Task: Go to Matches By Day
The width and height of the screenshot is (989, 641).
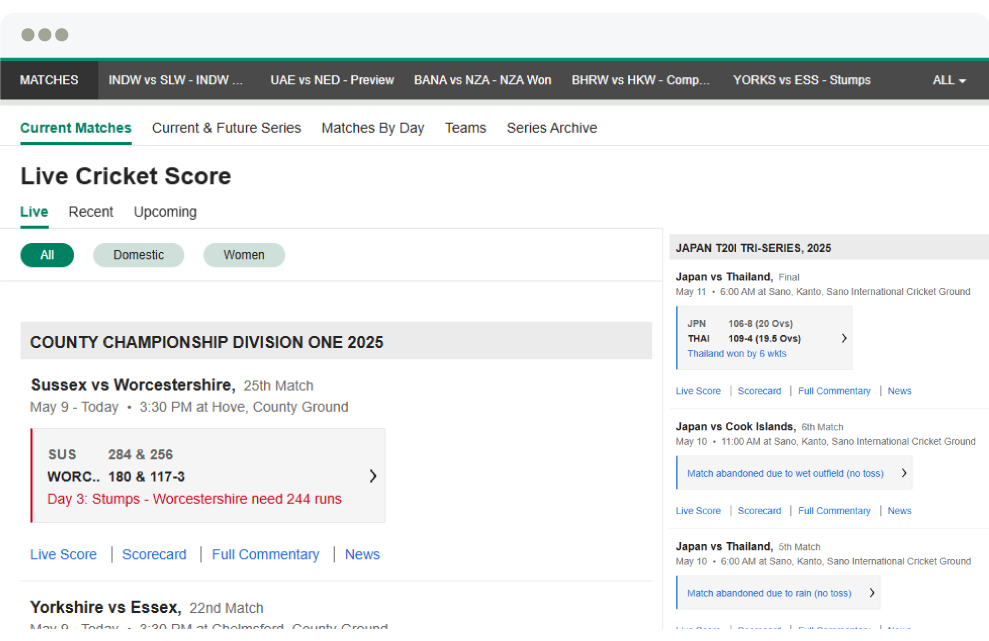Action: pyautogui.click(x=372, y=128)
